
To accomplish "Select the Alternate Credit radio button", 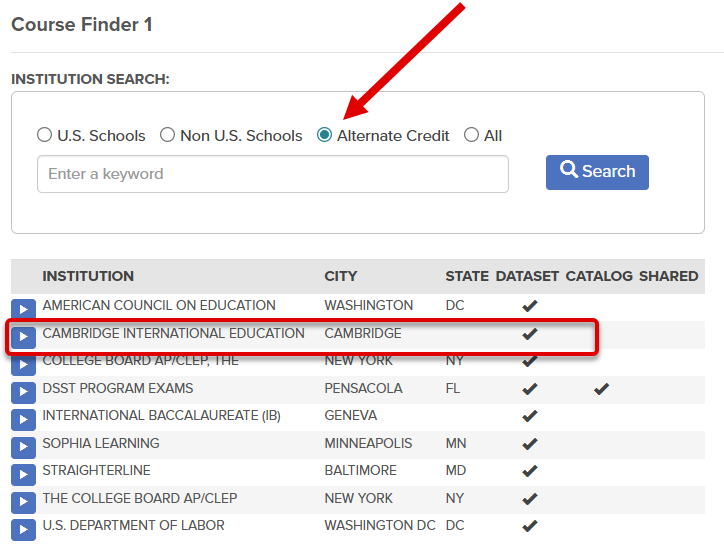I will pos(324,135).
